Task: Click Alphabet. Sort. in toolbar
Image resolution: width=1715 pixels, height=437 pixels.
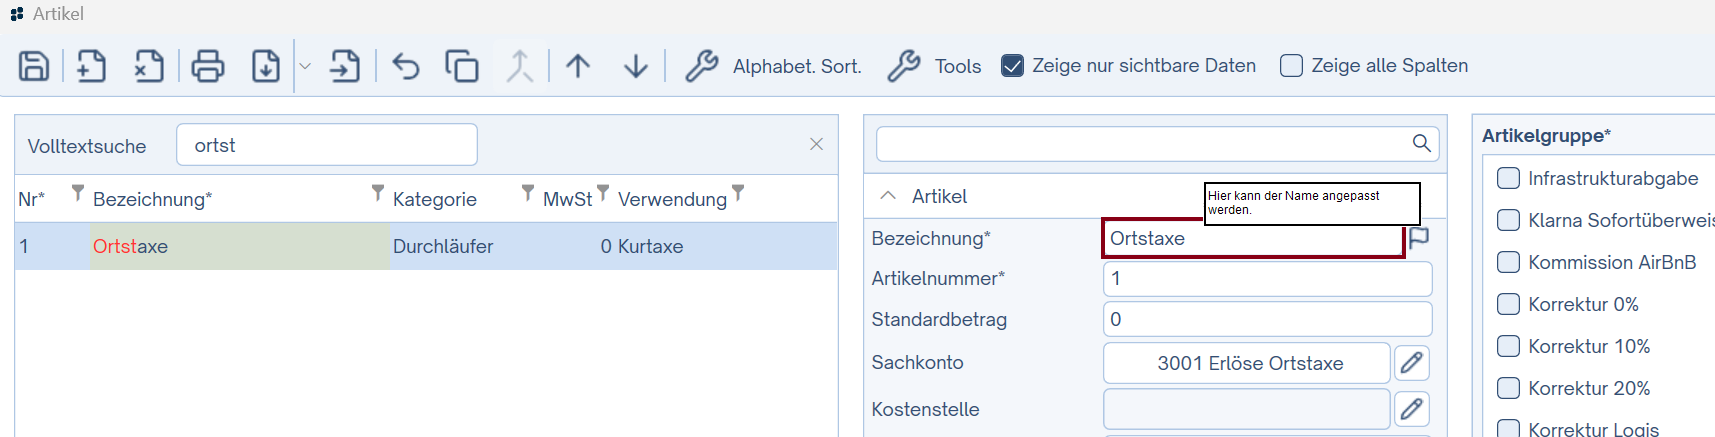Action: 774,66
